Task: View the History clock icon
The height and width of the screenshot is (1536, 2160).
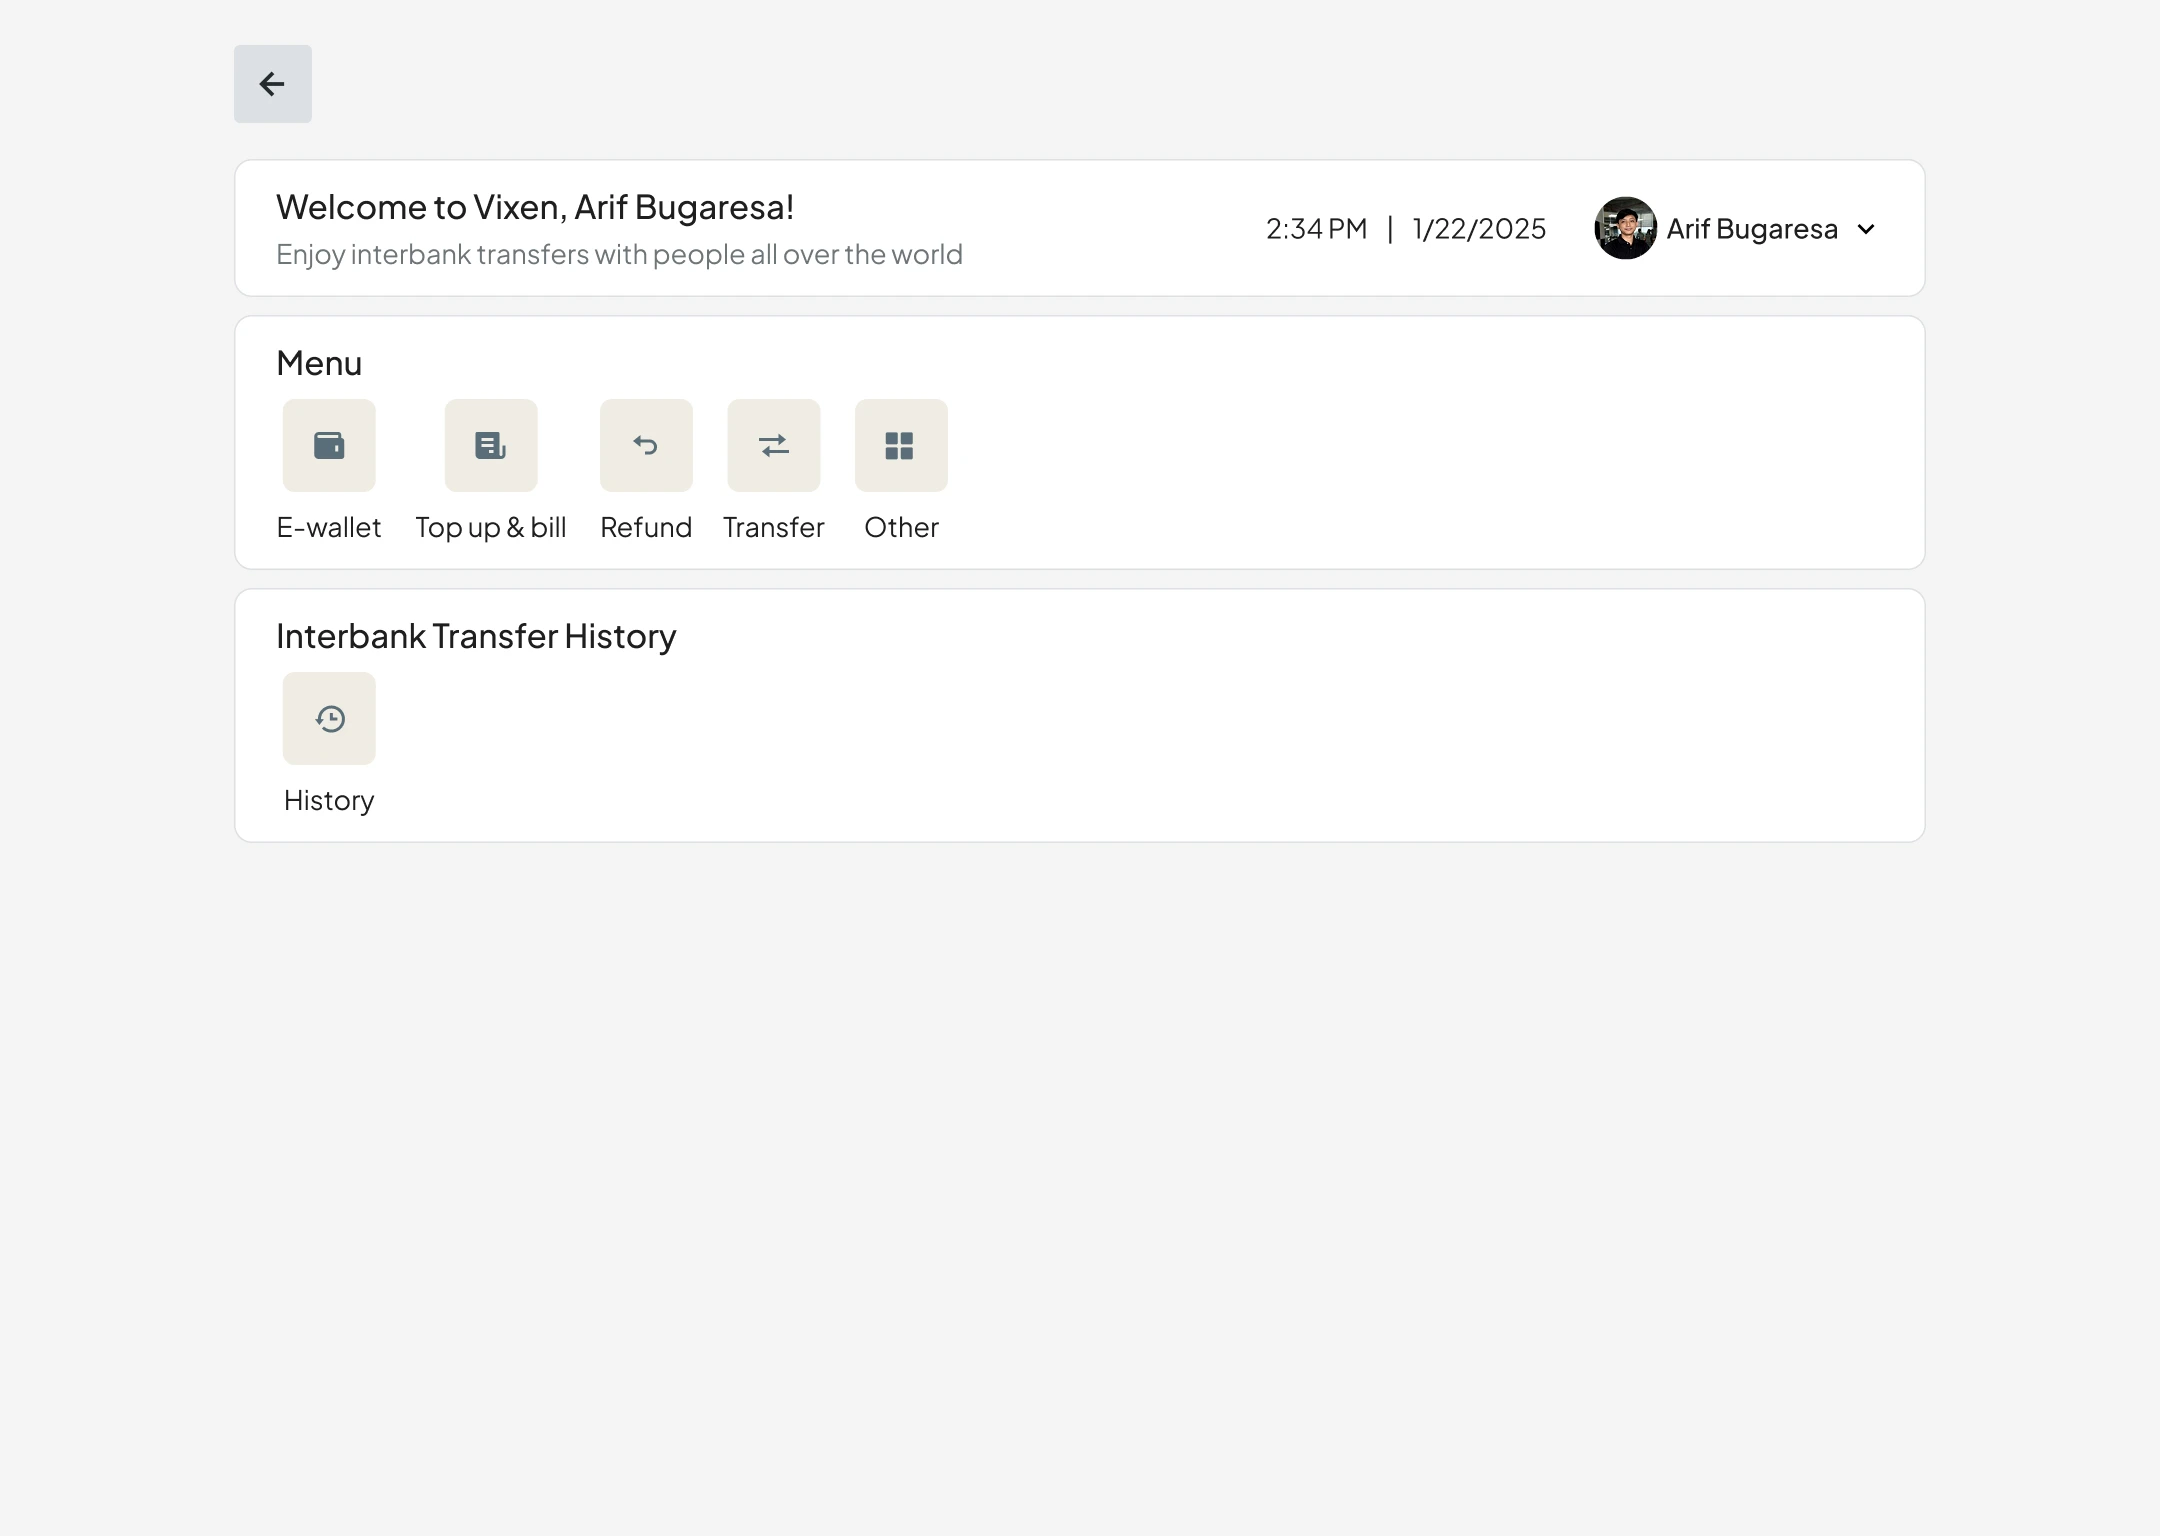Action: point(329,719)
